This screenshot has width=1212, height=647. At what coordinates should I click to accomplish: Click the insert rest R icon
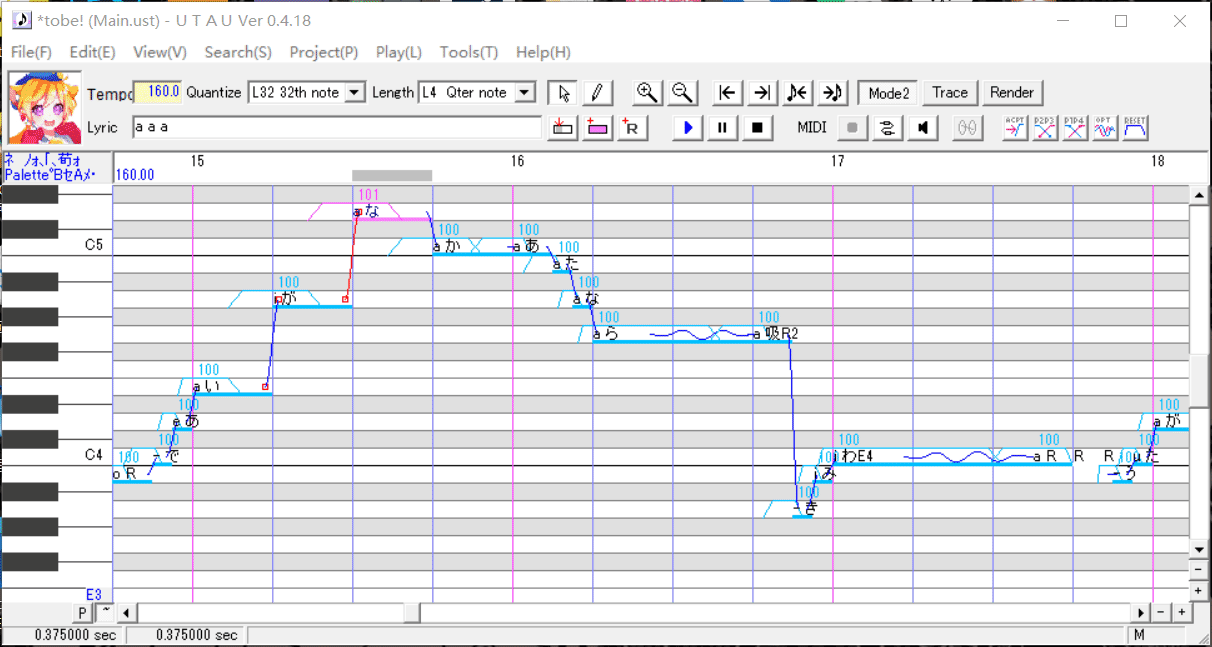pyautogui.click(x=633, y=127)
